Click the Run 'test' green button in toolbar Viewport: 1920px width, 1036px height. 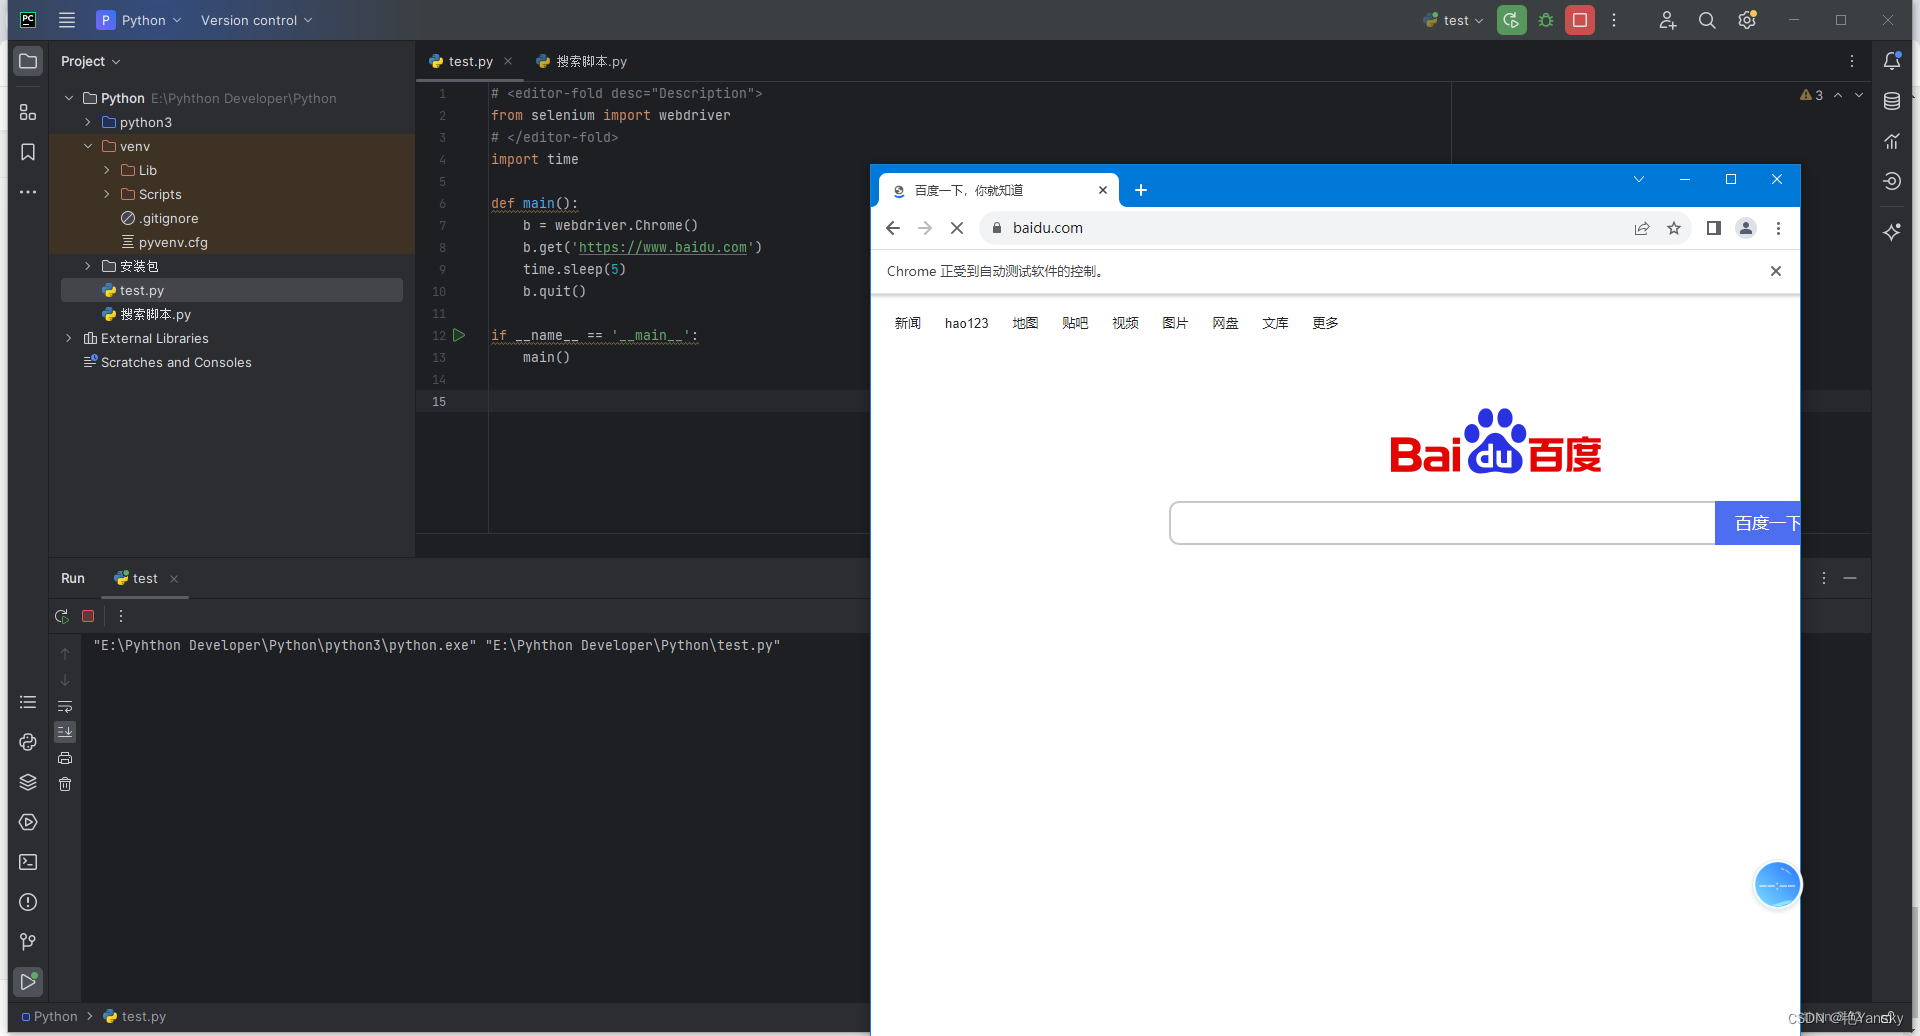[1512, 20]
